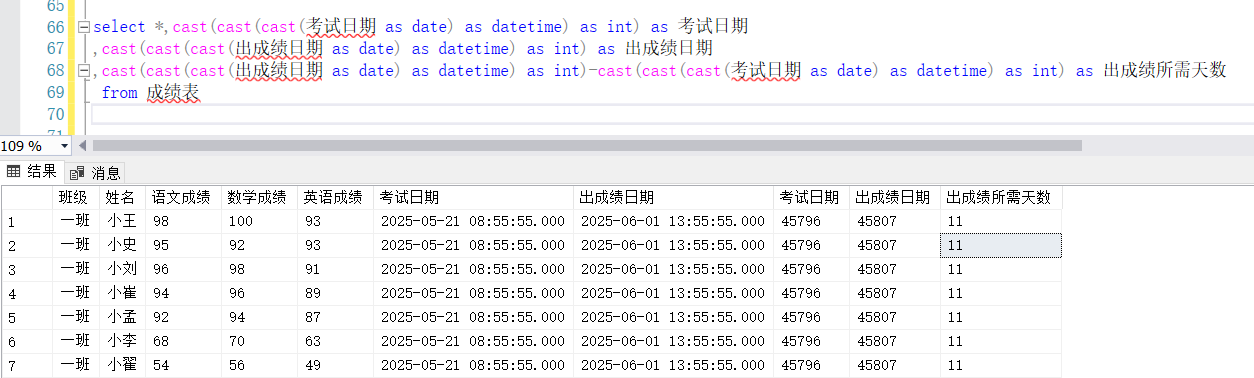Viewport: 1254px width, 378px height.
Task: Click the 出成绩所需天数 cell in 小翟's row
Action: click(1000, 365)
